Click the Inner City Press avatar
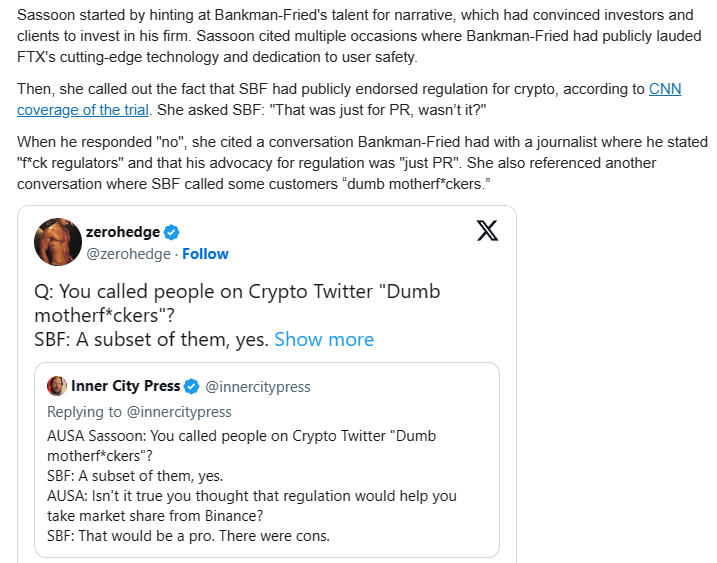717x563 pixels. pos(57,386)
